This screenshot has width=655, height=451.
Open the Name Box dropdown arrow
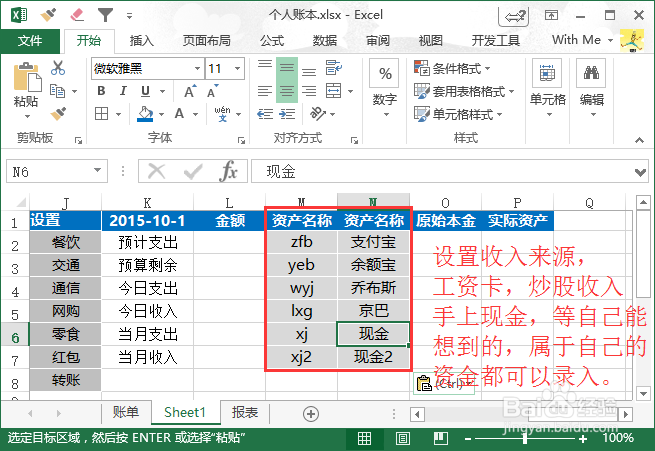[97, 170]
